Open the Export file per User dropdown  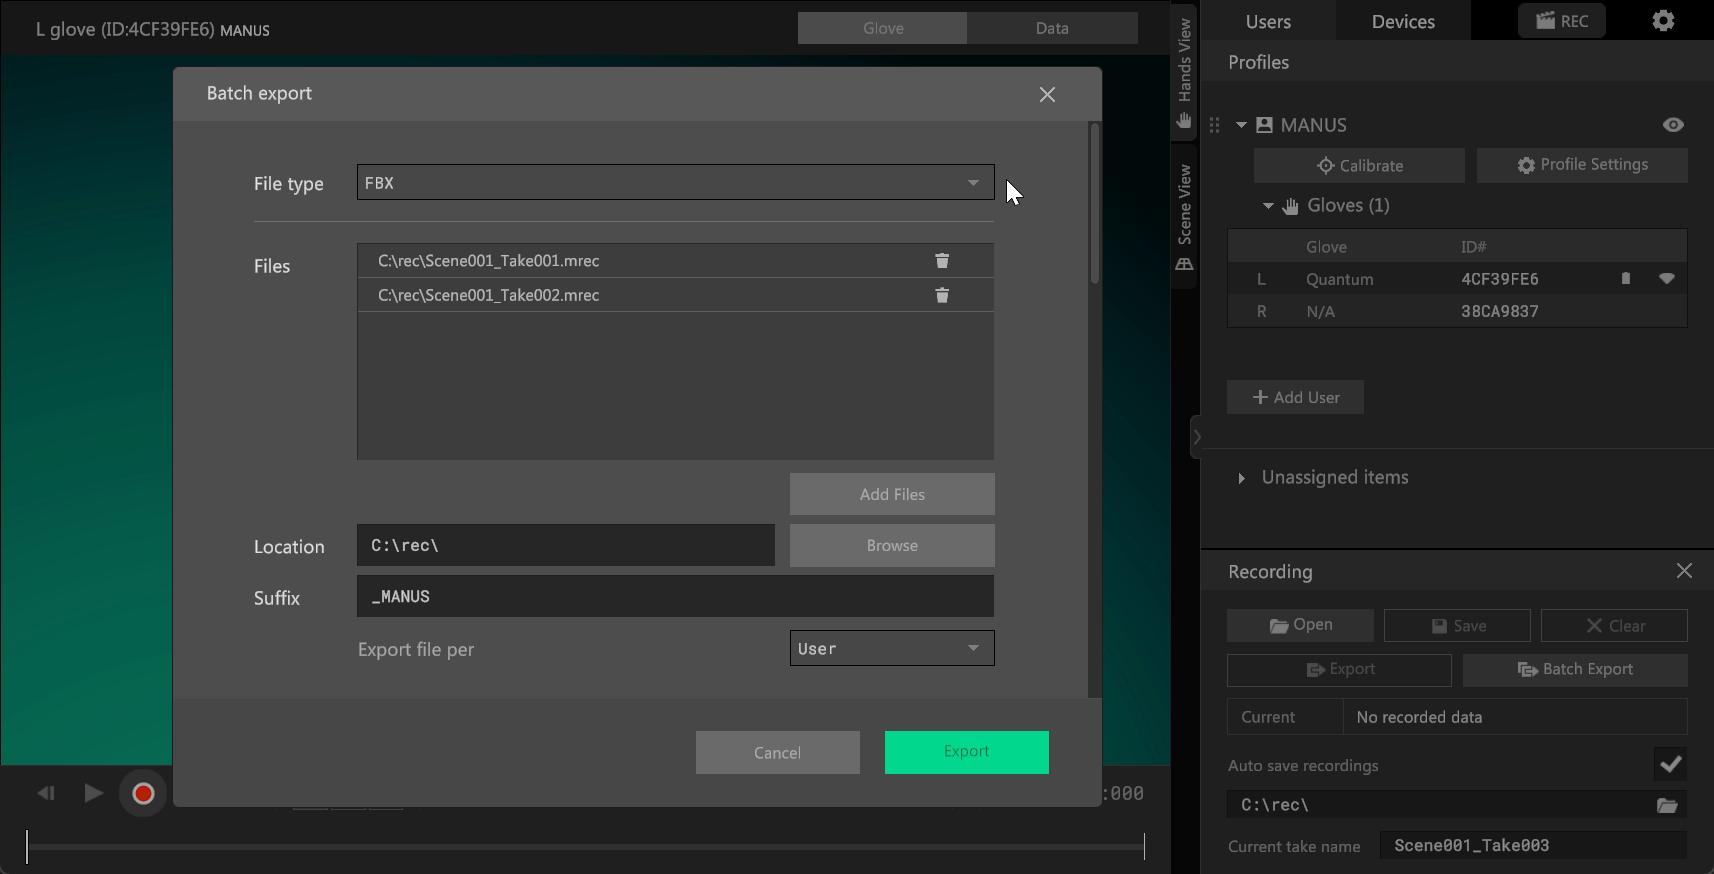tap(891, 648)
